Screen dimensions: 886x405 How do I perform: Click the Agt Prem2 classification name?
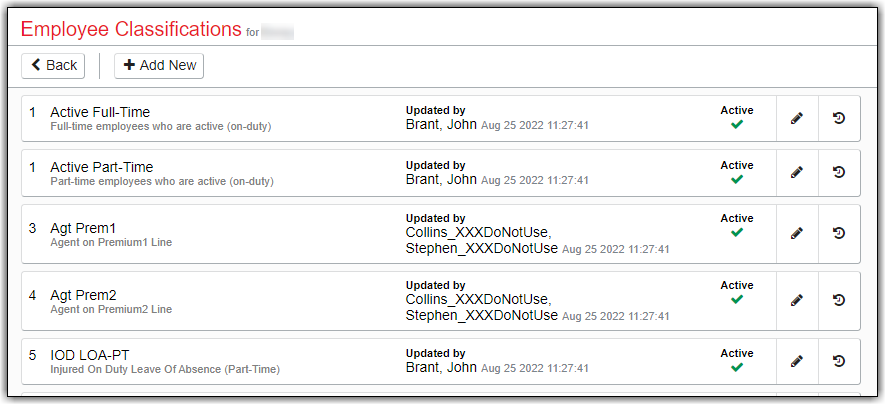click(83, 295)
